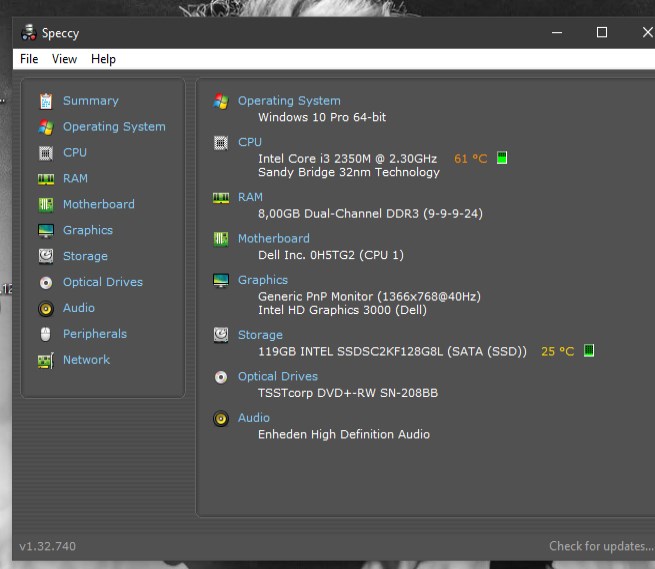Click version number v1.32.740 in status bar

point(48,546)
